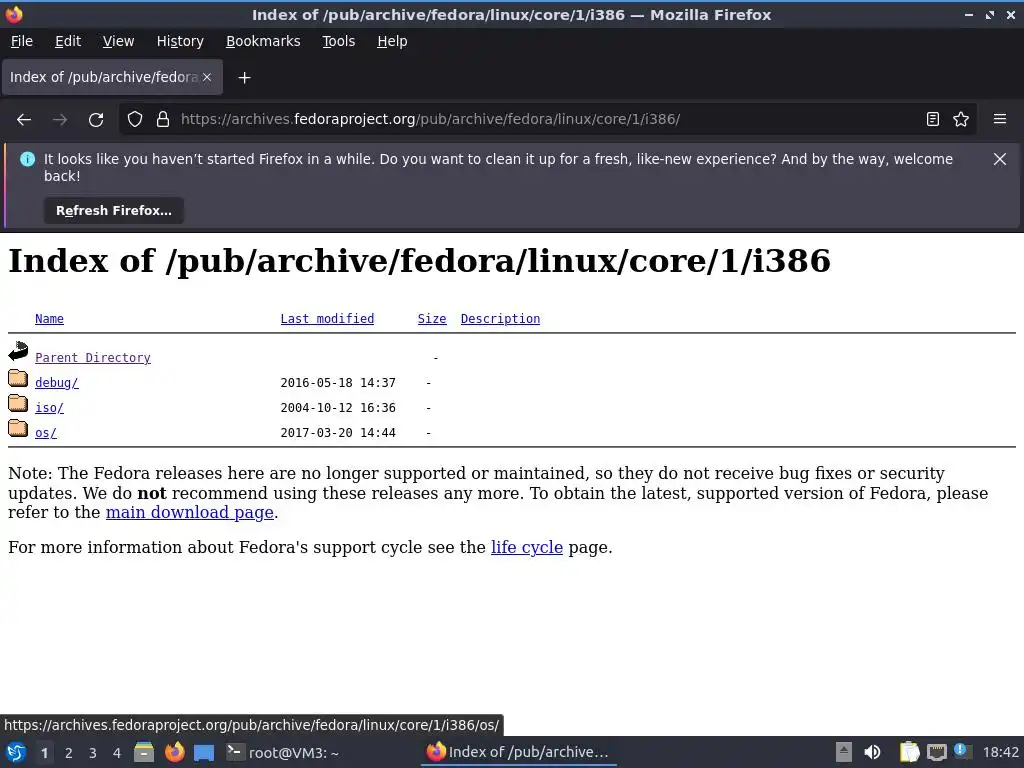Open a new tab with plus button
Image resolution: width=1024 pixels, height=768 pixels.
[244, 78]
